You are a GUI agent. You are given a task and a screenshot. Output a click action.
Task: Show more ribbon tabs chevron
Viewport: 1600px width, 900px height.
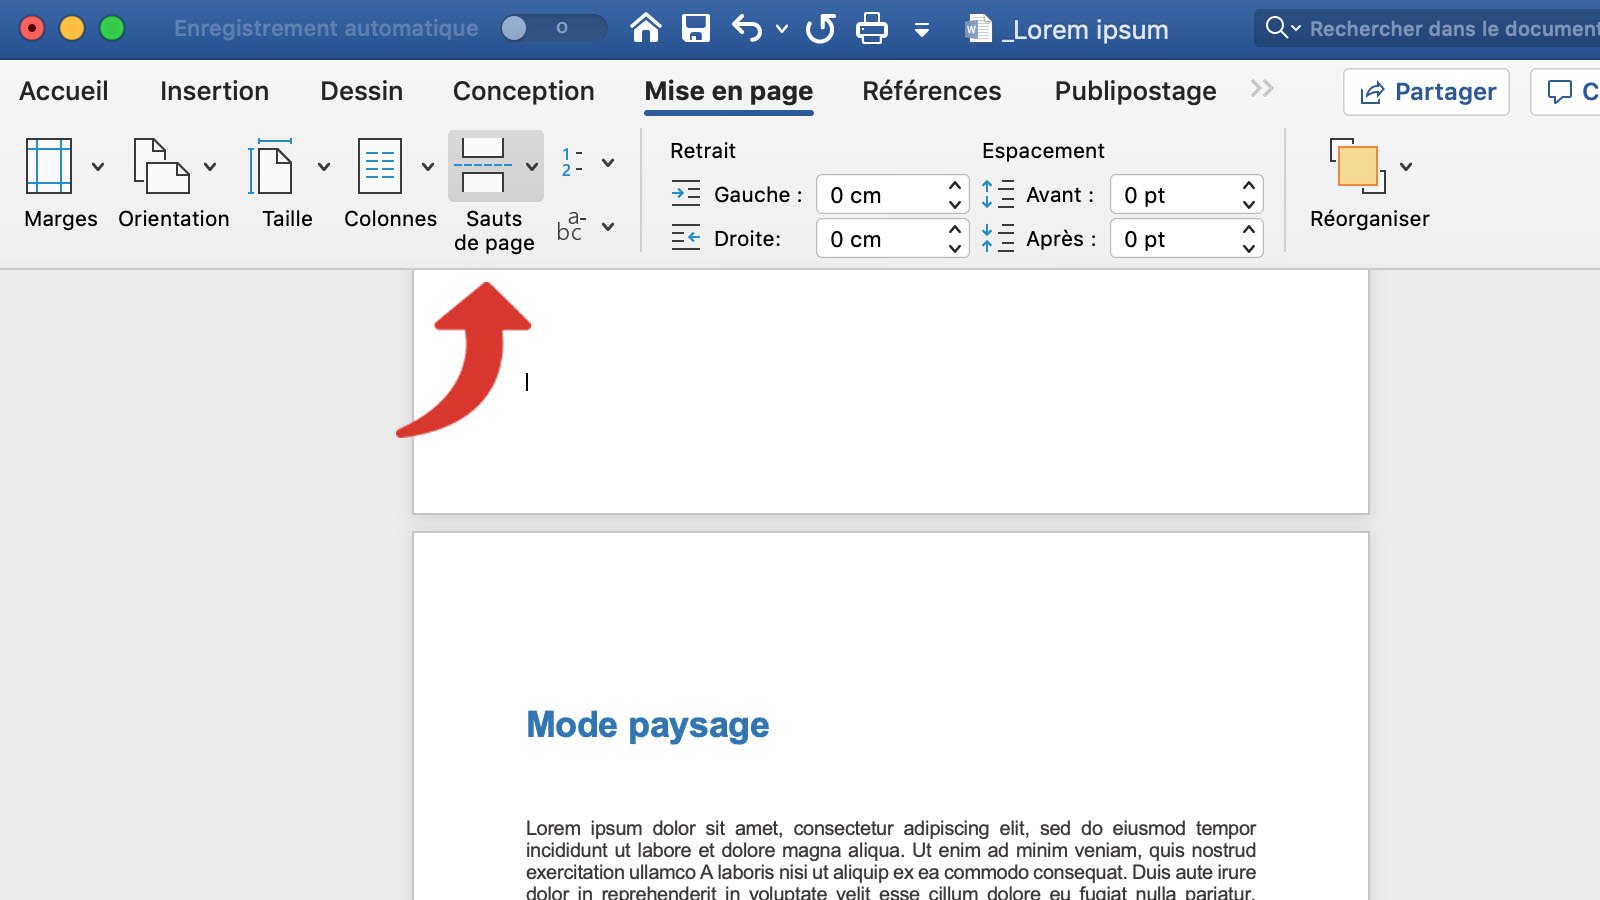[1262, 89]
